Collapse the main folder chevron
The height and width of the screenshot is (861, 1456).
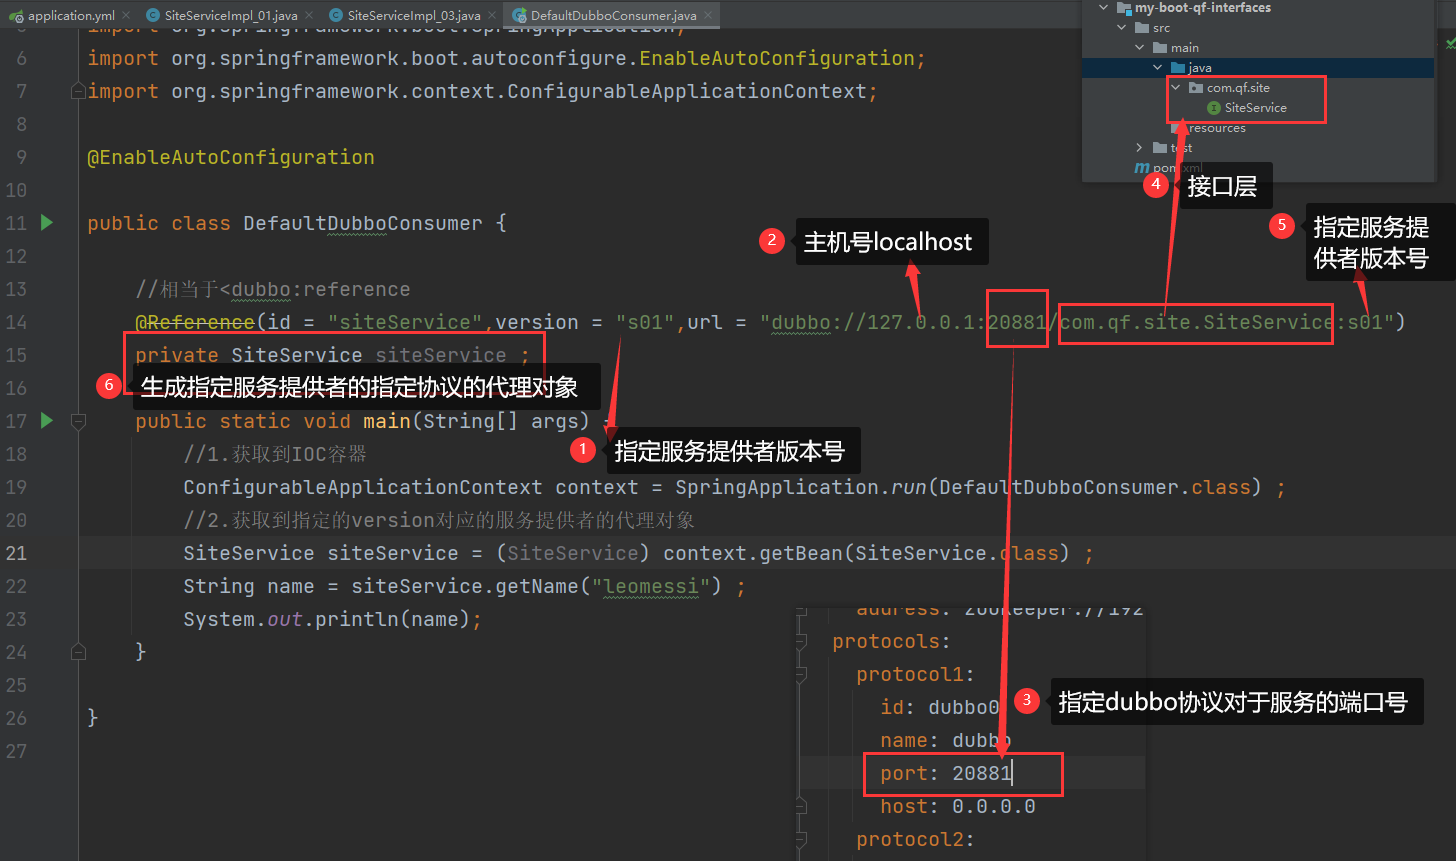click(1140, 48)
